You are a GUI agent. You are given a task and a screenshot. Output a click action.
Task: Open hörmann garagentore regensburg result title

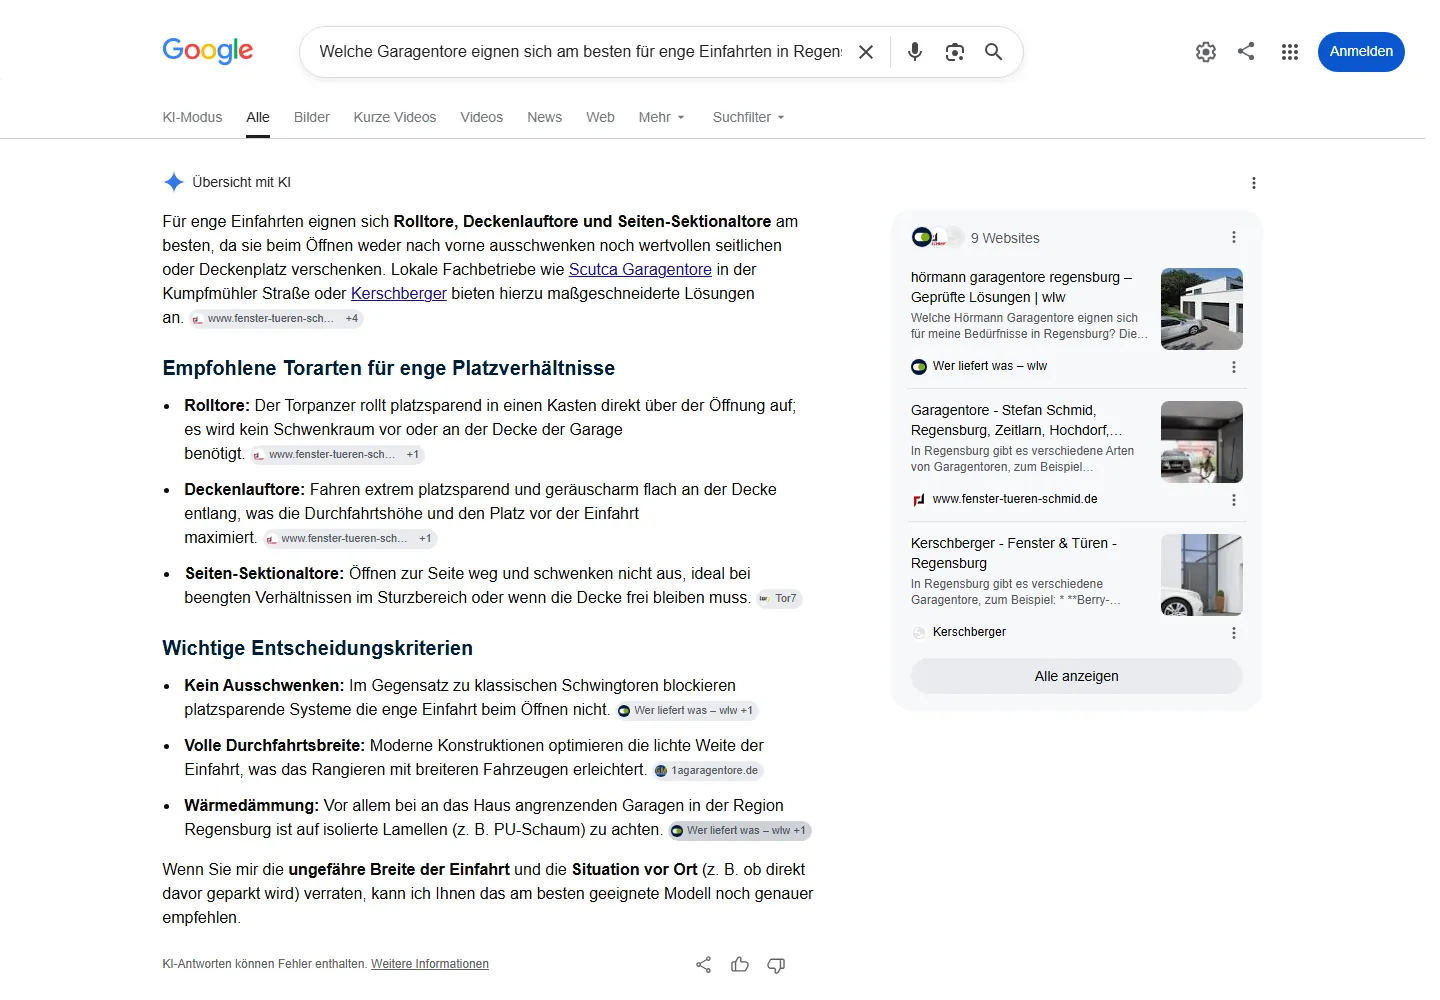click(x=1022, y=287)
